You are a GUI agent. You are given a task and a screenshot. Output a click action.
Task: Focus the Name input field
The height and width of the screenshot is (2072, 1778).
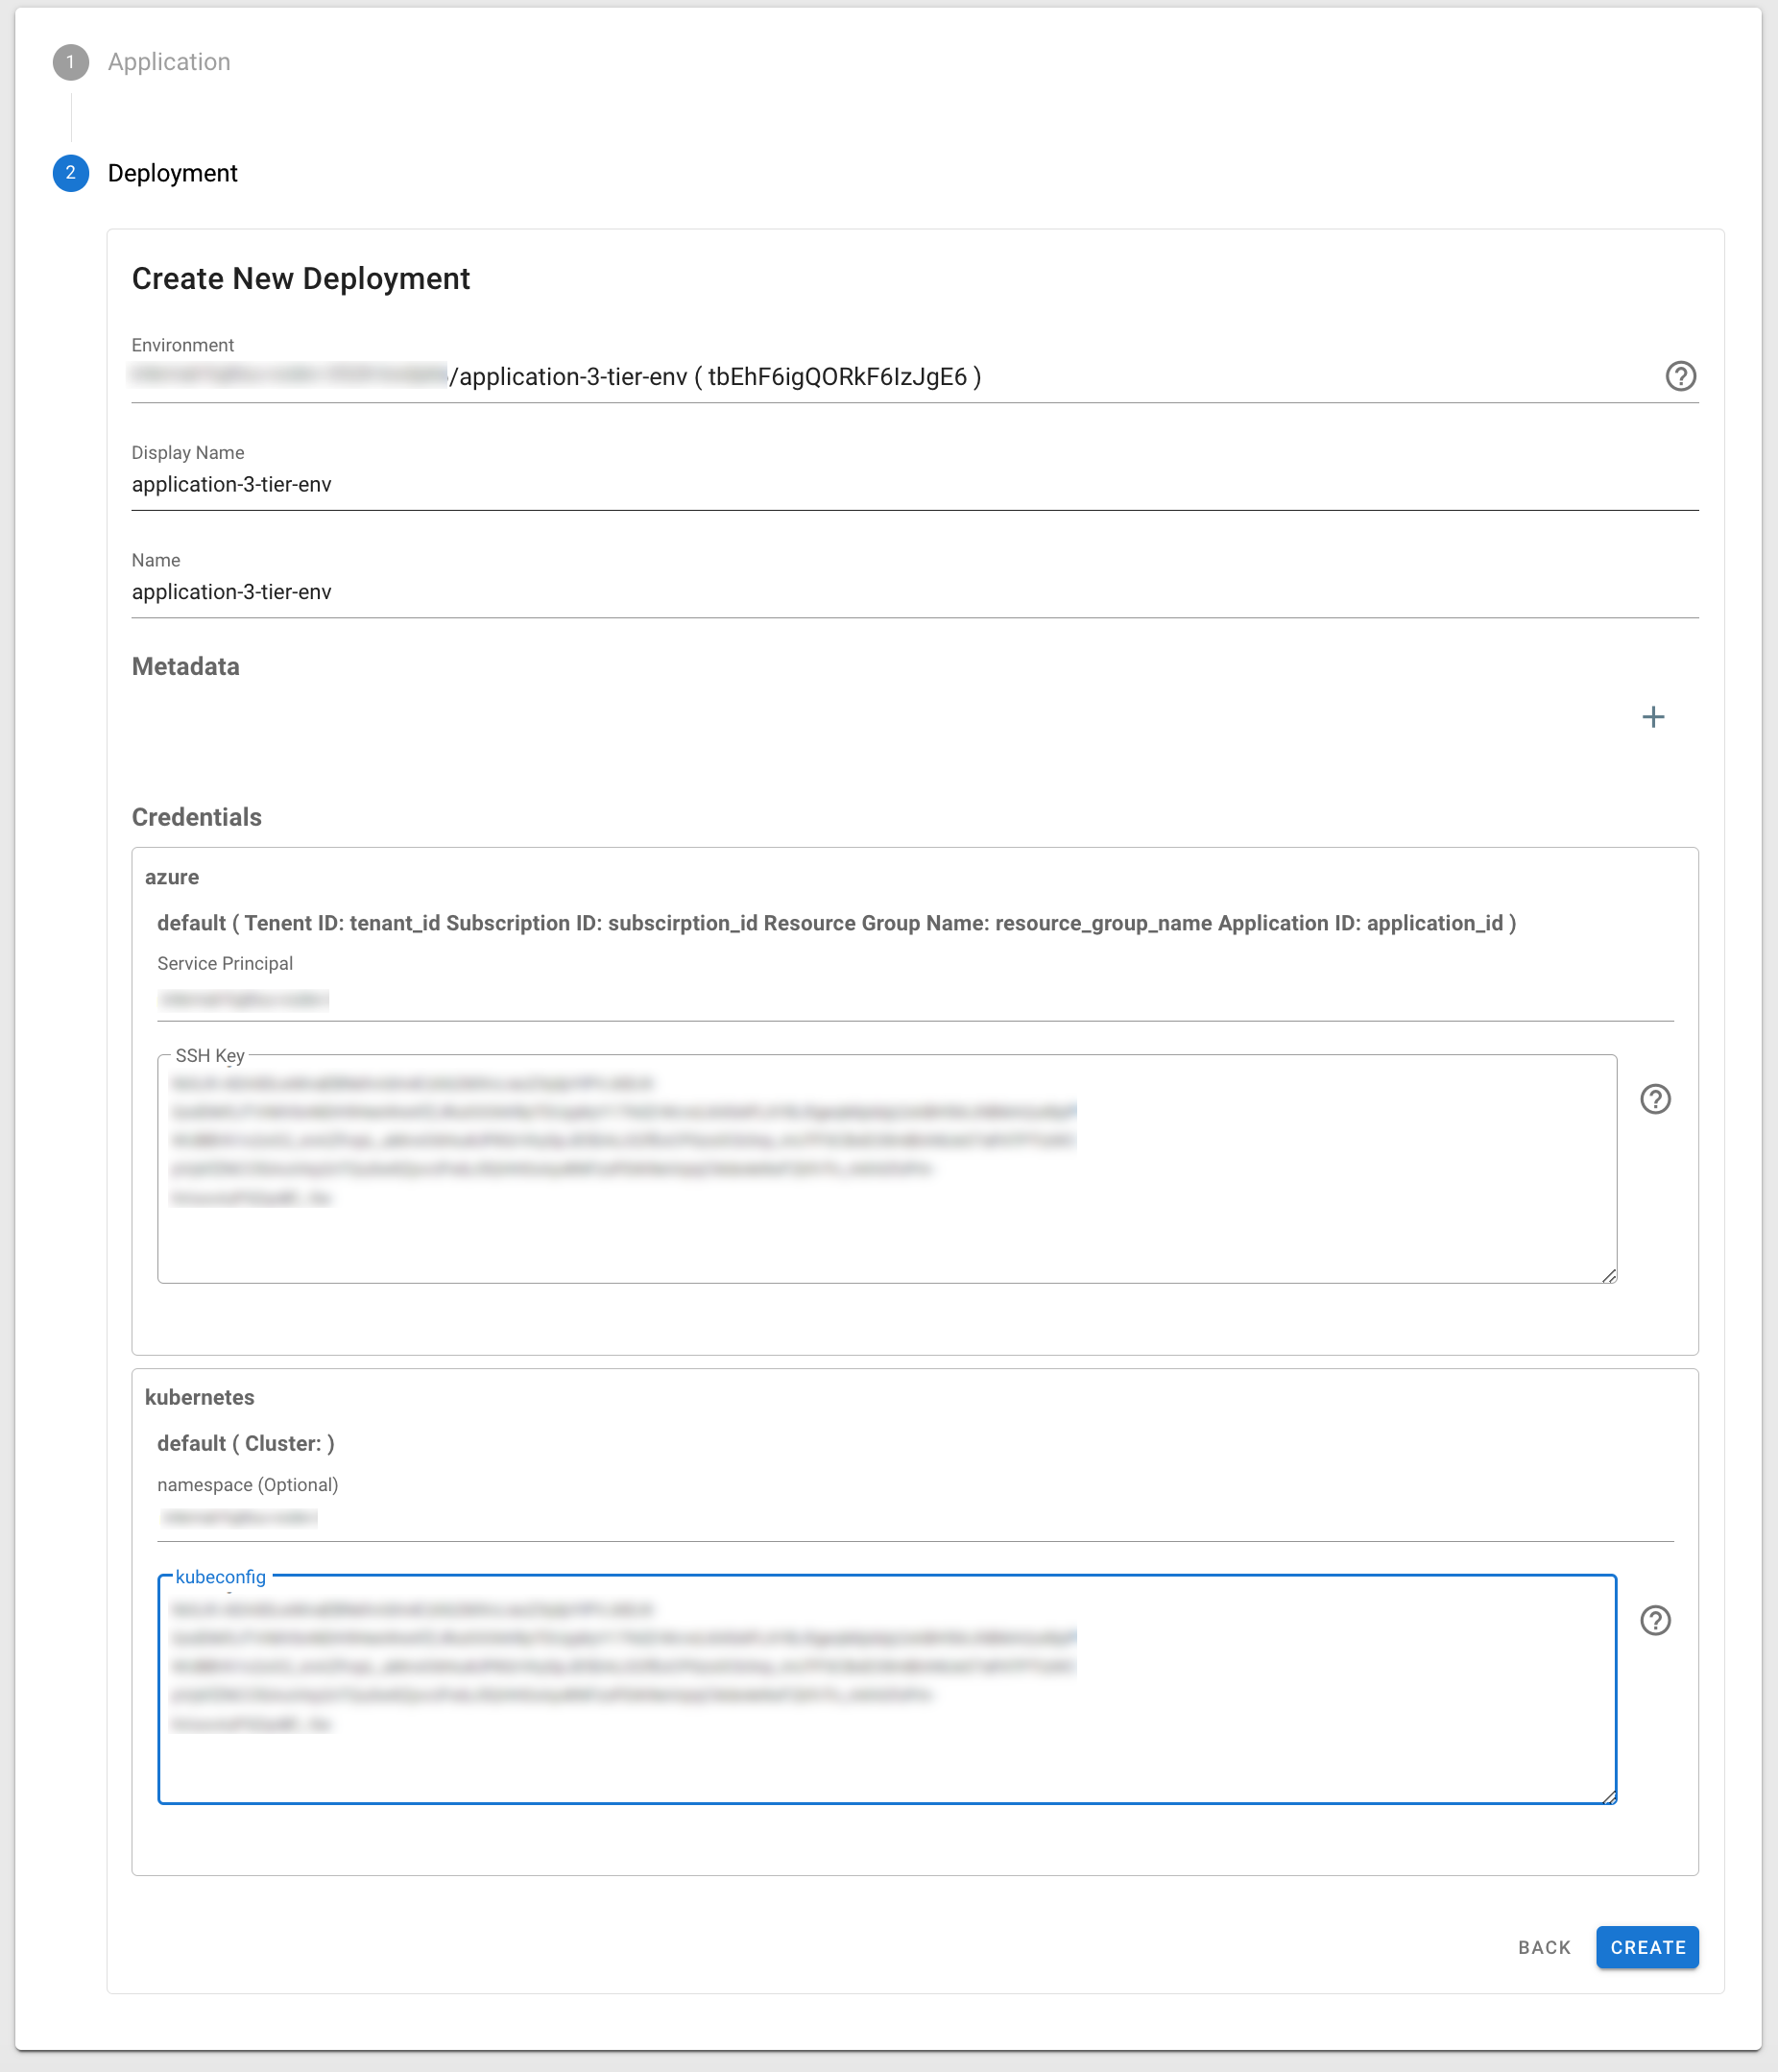point(914,592)
